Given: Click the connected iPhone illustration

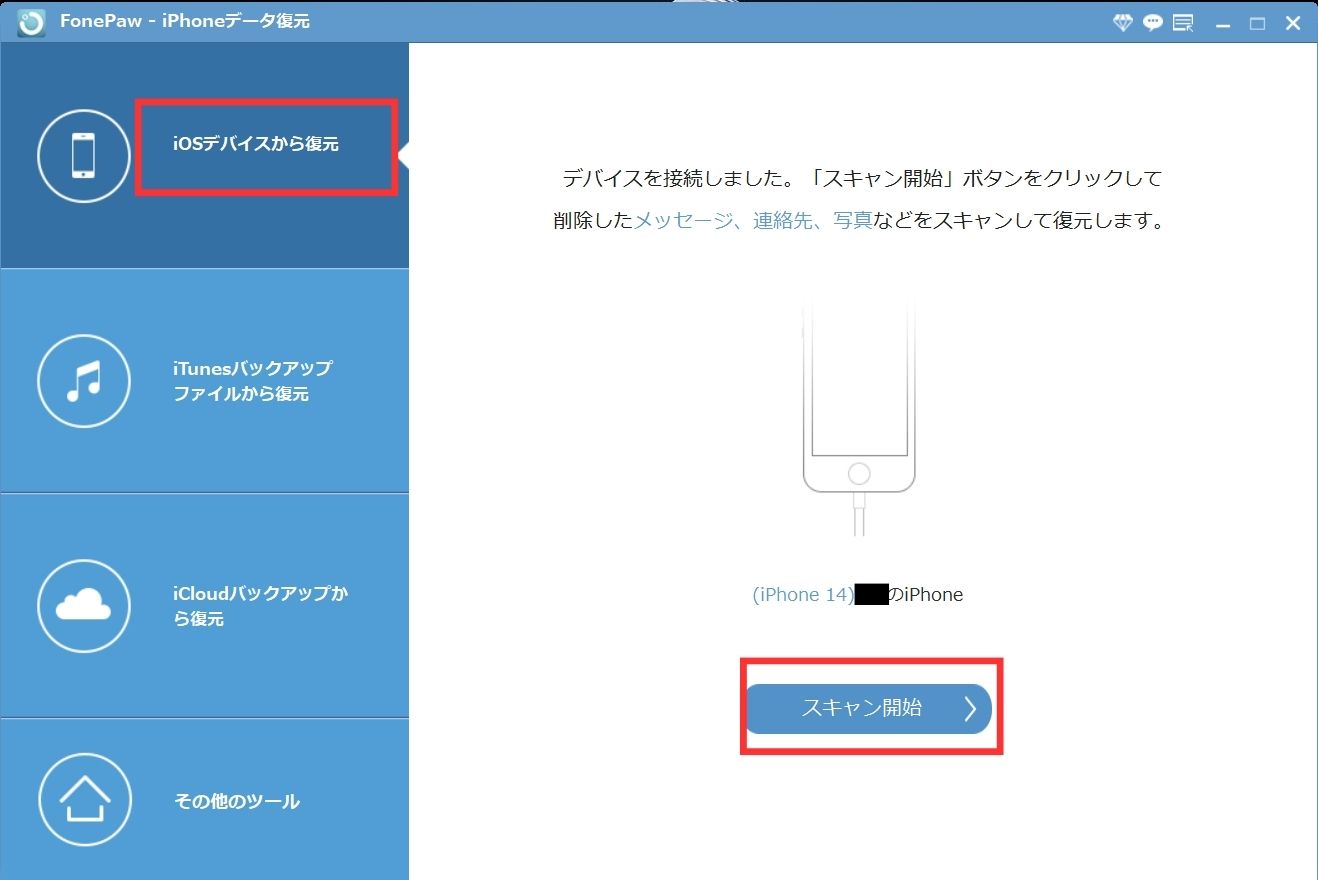Looking at the screenshot, I should 858,410.
